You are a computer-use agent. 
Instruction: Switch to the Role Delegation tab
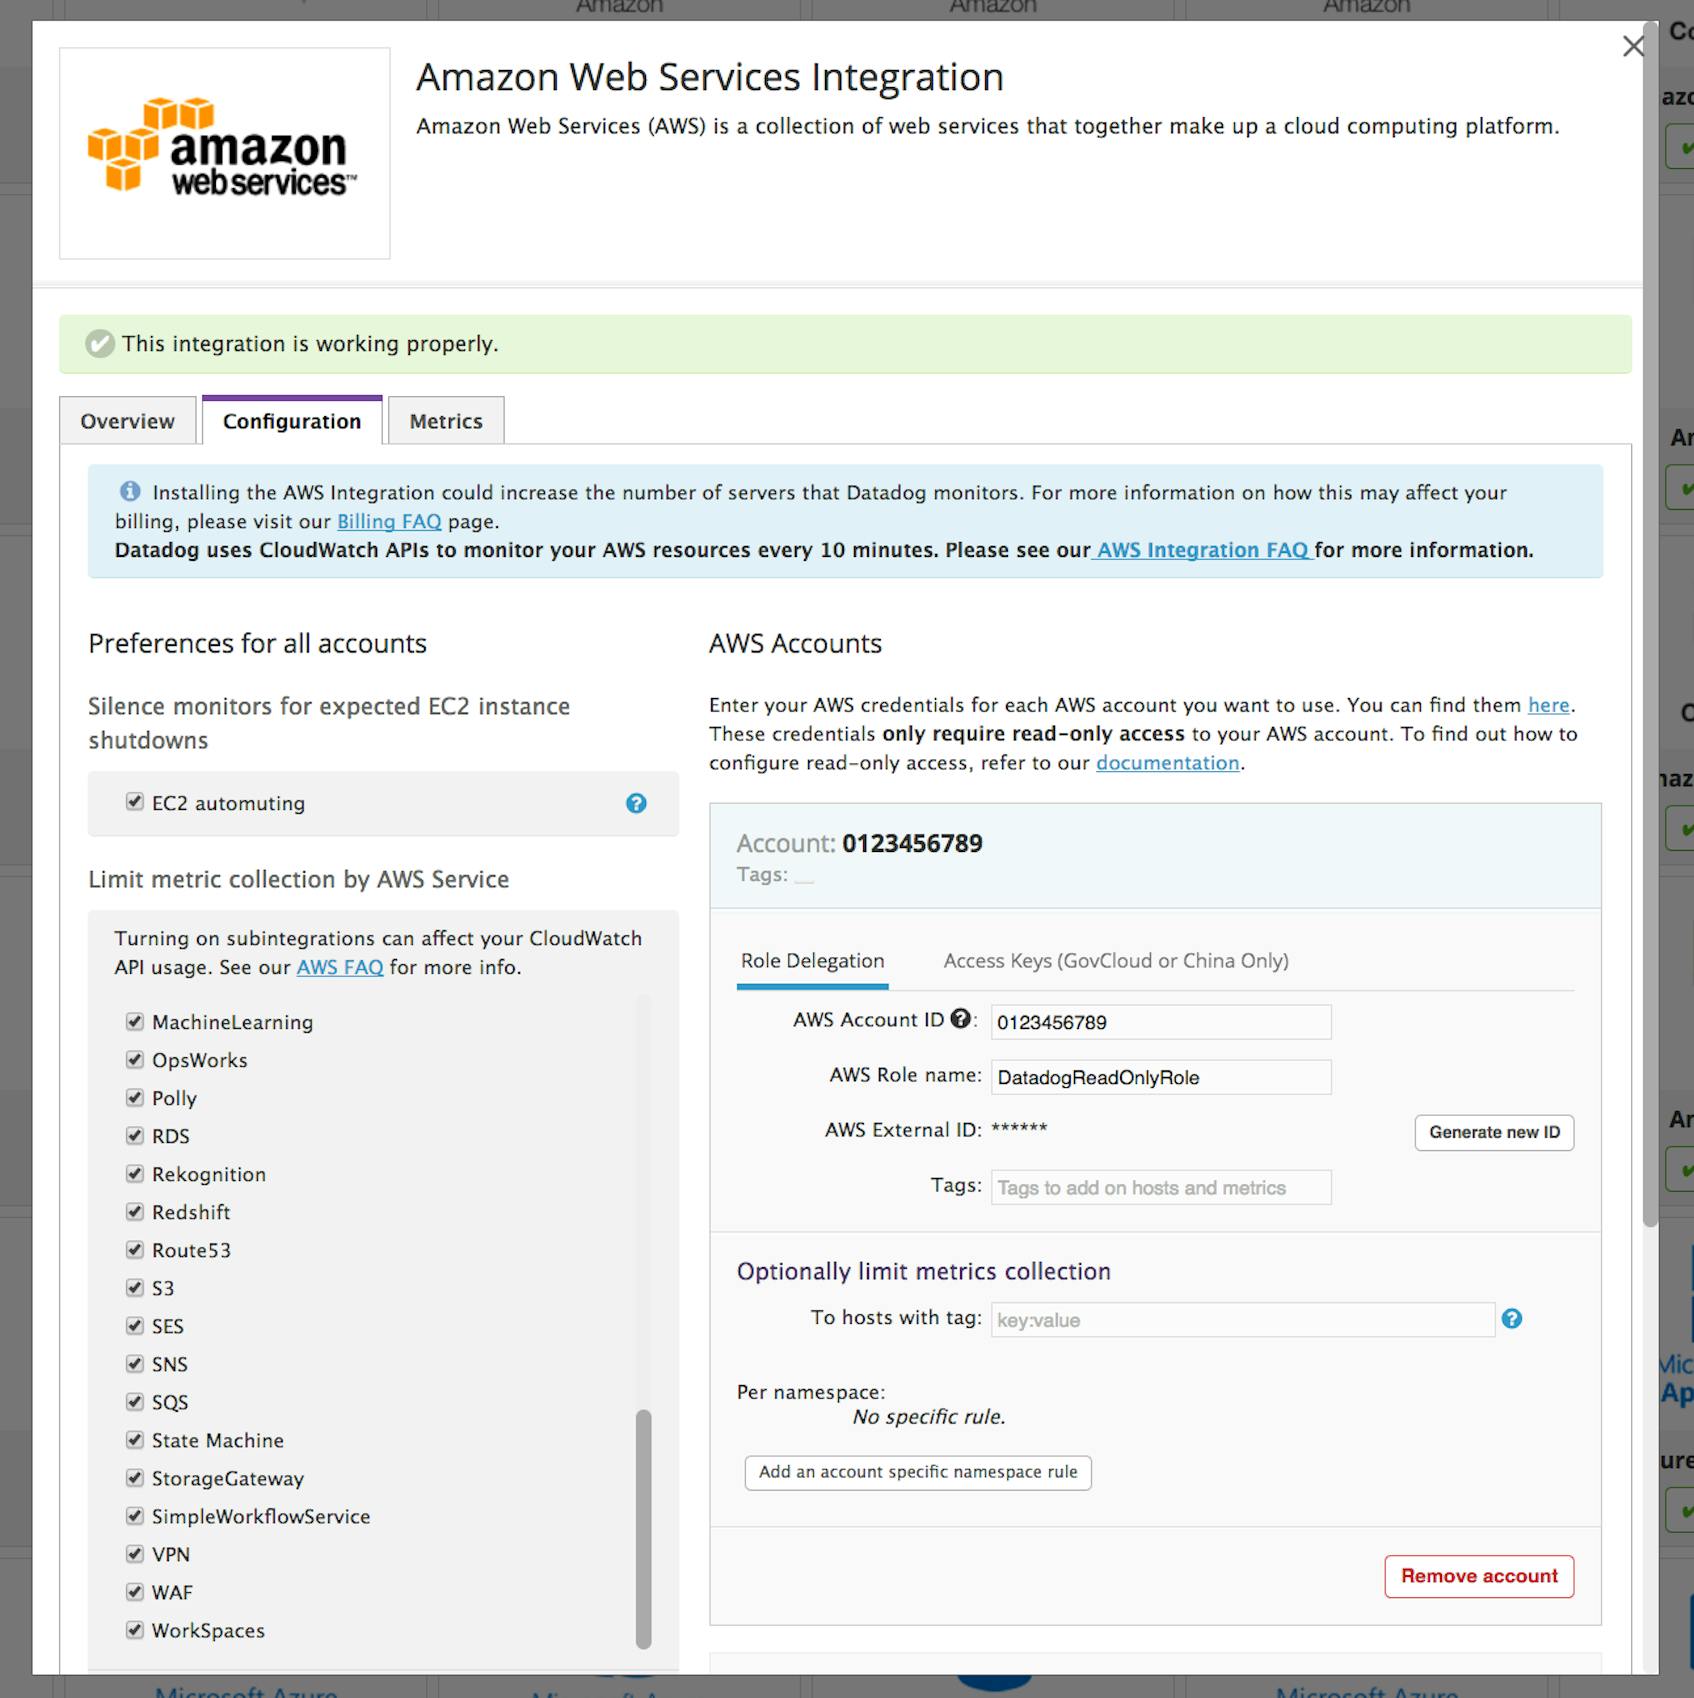(811, 960)
